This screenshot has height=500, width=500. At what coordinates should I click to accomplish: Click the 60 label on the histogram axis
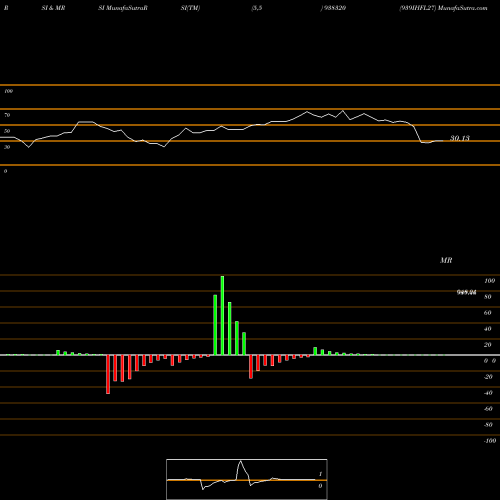tap(488, 313)
